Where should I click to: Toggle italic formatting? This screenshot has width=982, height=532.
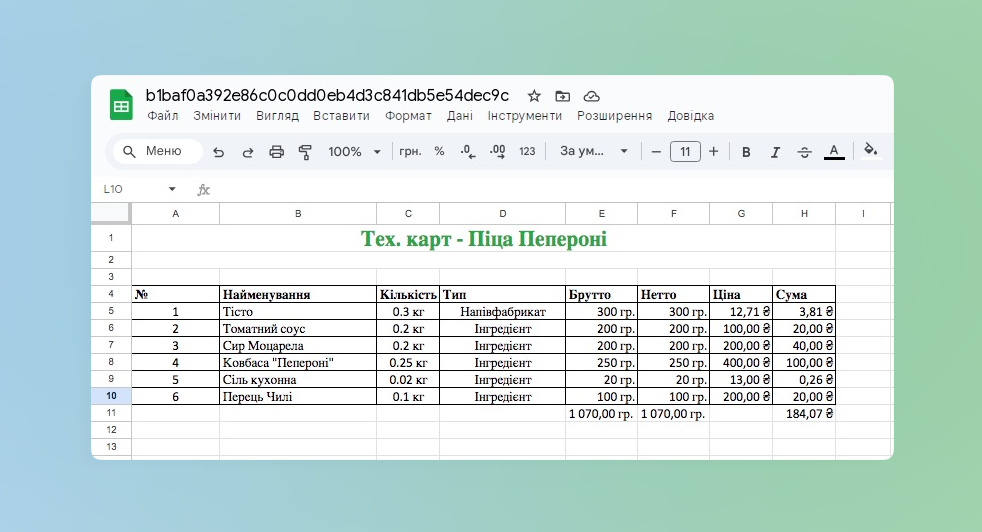tap(775, 152)
